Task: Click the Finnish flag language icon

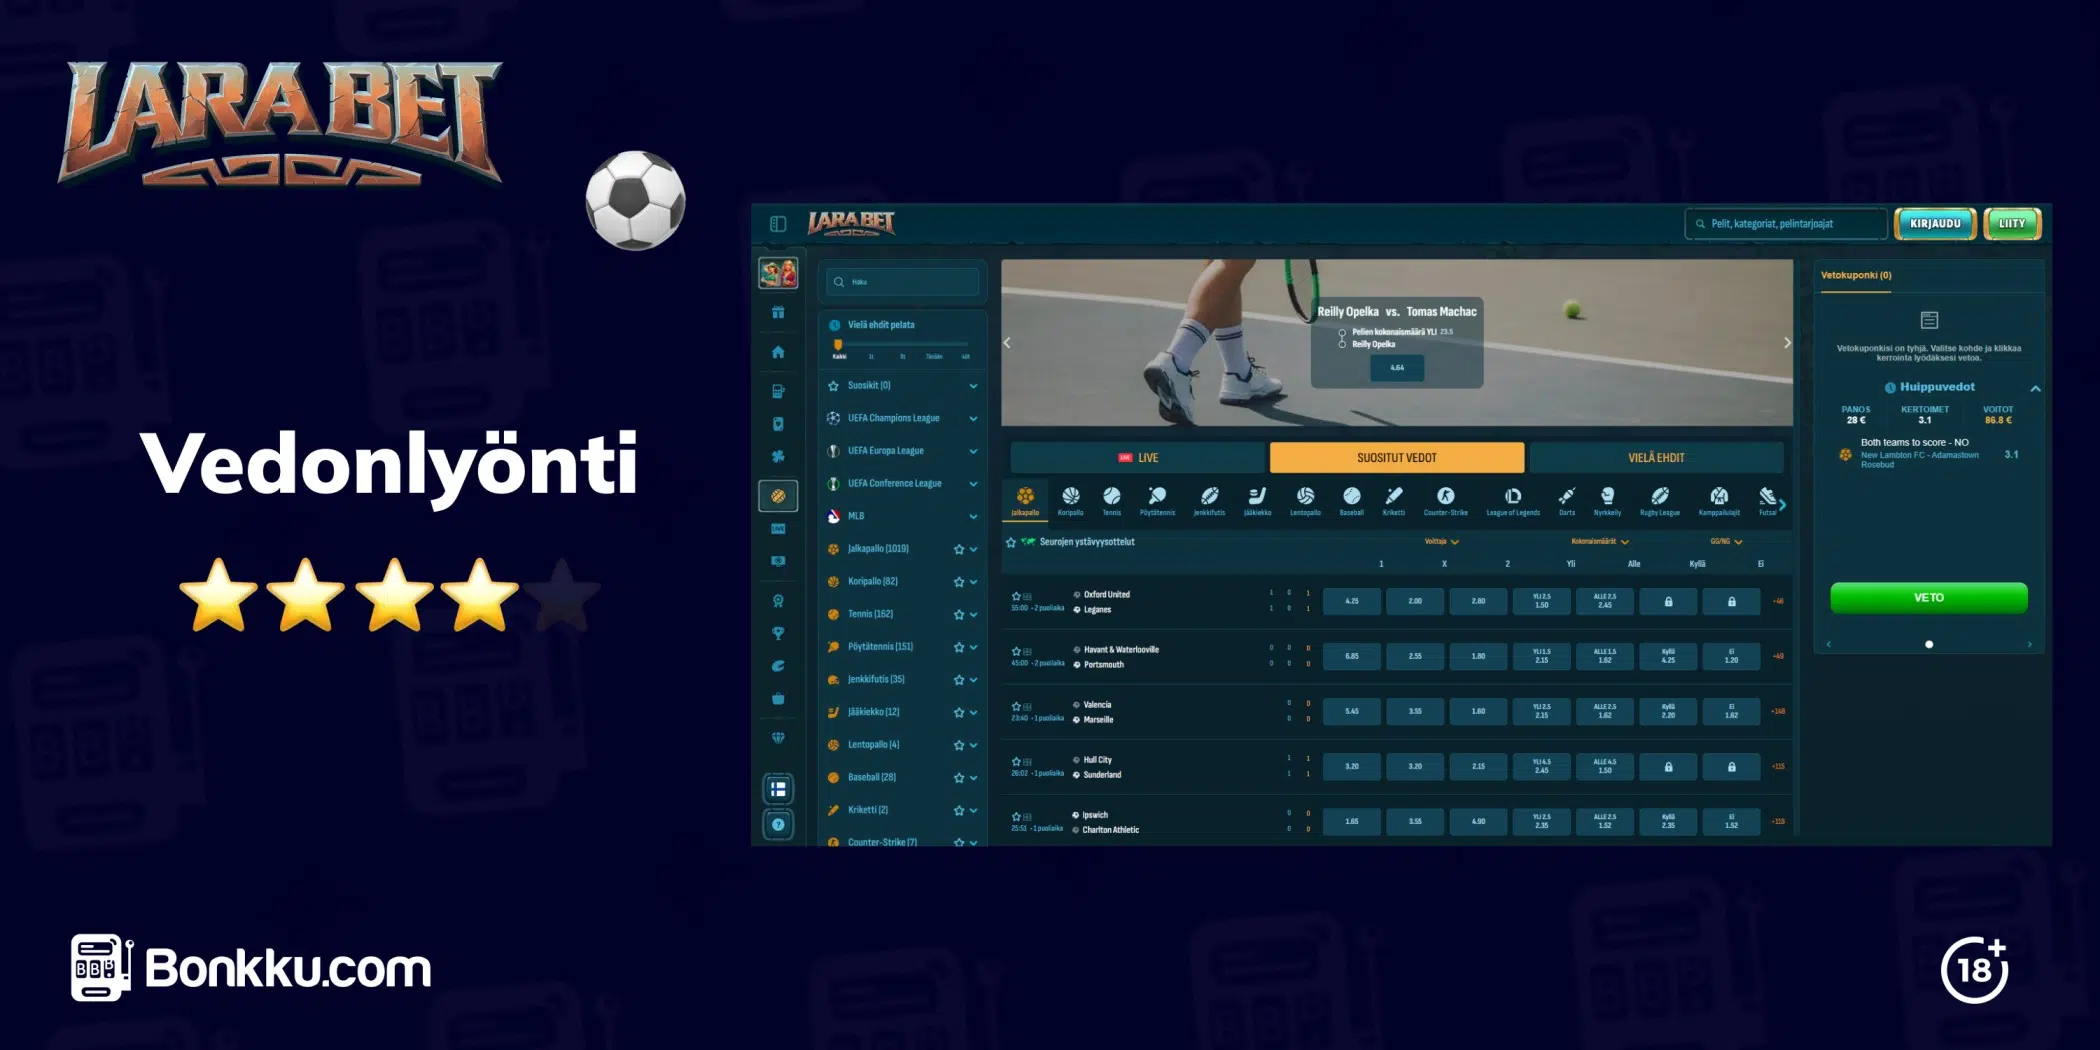Action: point(778,789)
